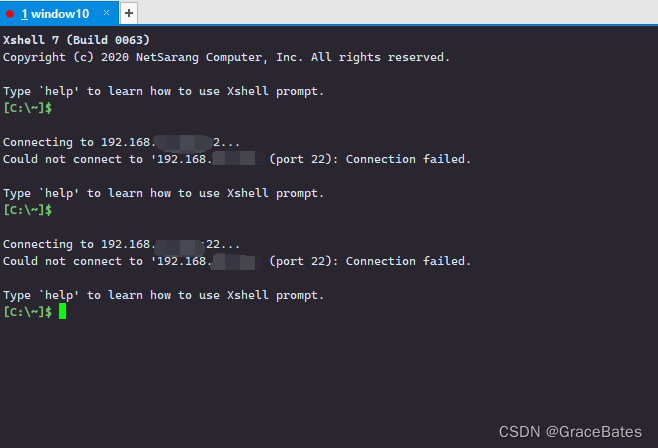This screenshot has width=658, height=448.
Task: Click the green blinking cursor block
Action: point(63,311)
